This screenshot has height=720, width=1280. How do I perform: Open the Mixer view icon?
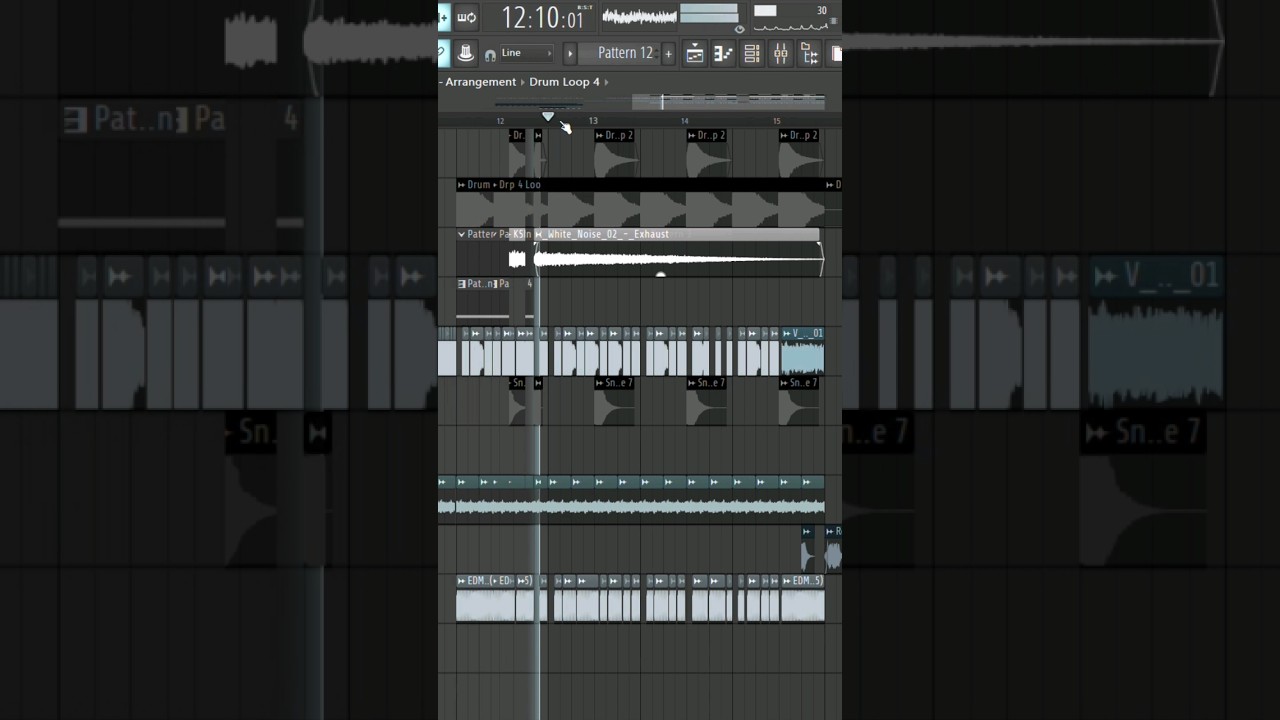pos(781,54)
